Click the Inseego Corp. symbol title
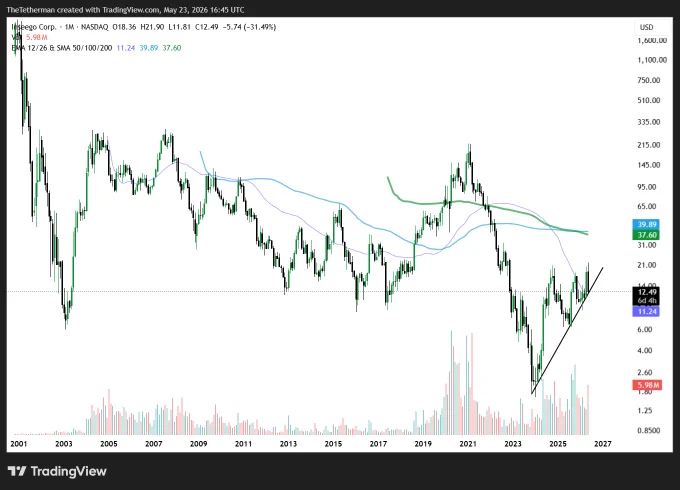Viewport: 680px width, 490px height. pyautogui.click(x=34, y=27)
